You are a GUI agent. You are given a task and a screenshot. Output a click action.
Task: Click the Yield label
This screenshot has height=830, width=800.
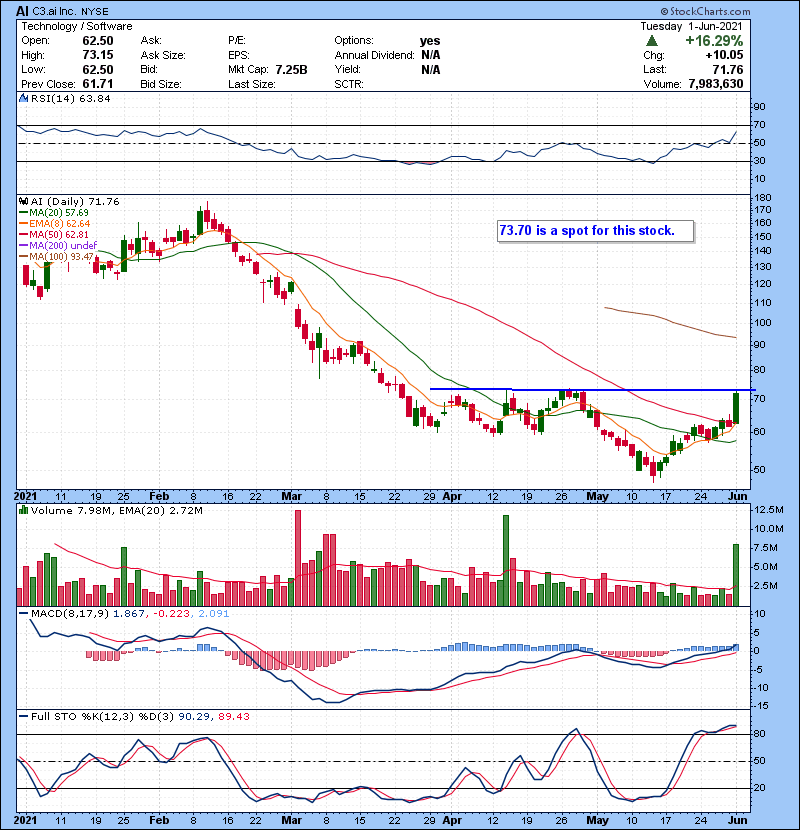(347, 69)
